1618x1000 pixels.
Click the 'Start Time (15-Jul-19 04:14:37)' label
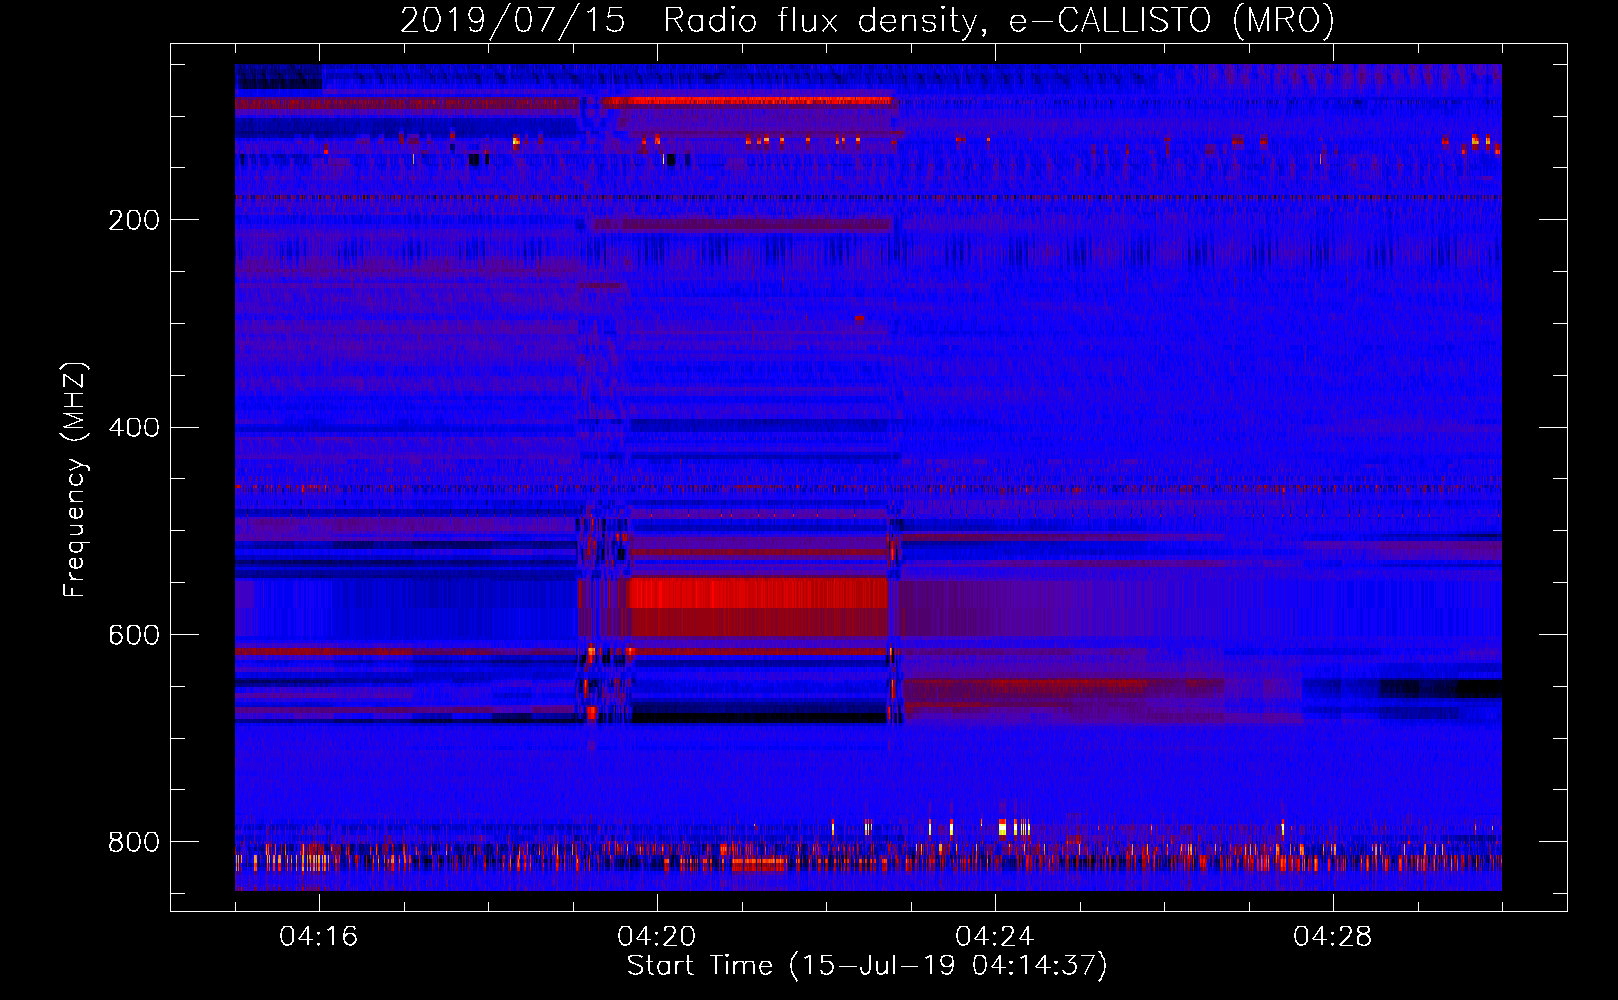pos(867,965)
